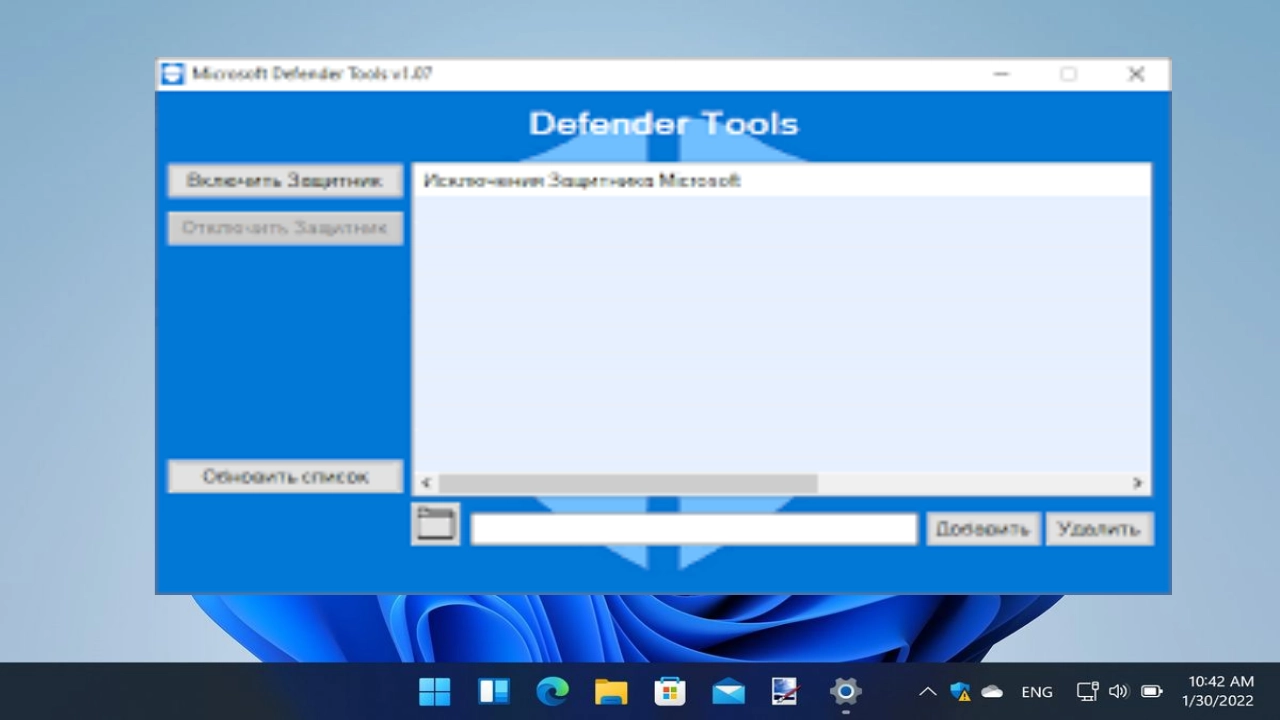This screenshot has height=720, width=1280.
Task: Launch Microsoft Edge from taskbar
Action: pyautogui.click(x=552, y=691)
